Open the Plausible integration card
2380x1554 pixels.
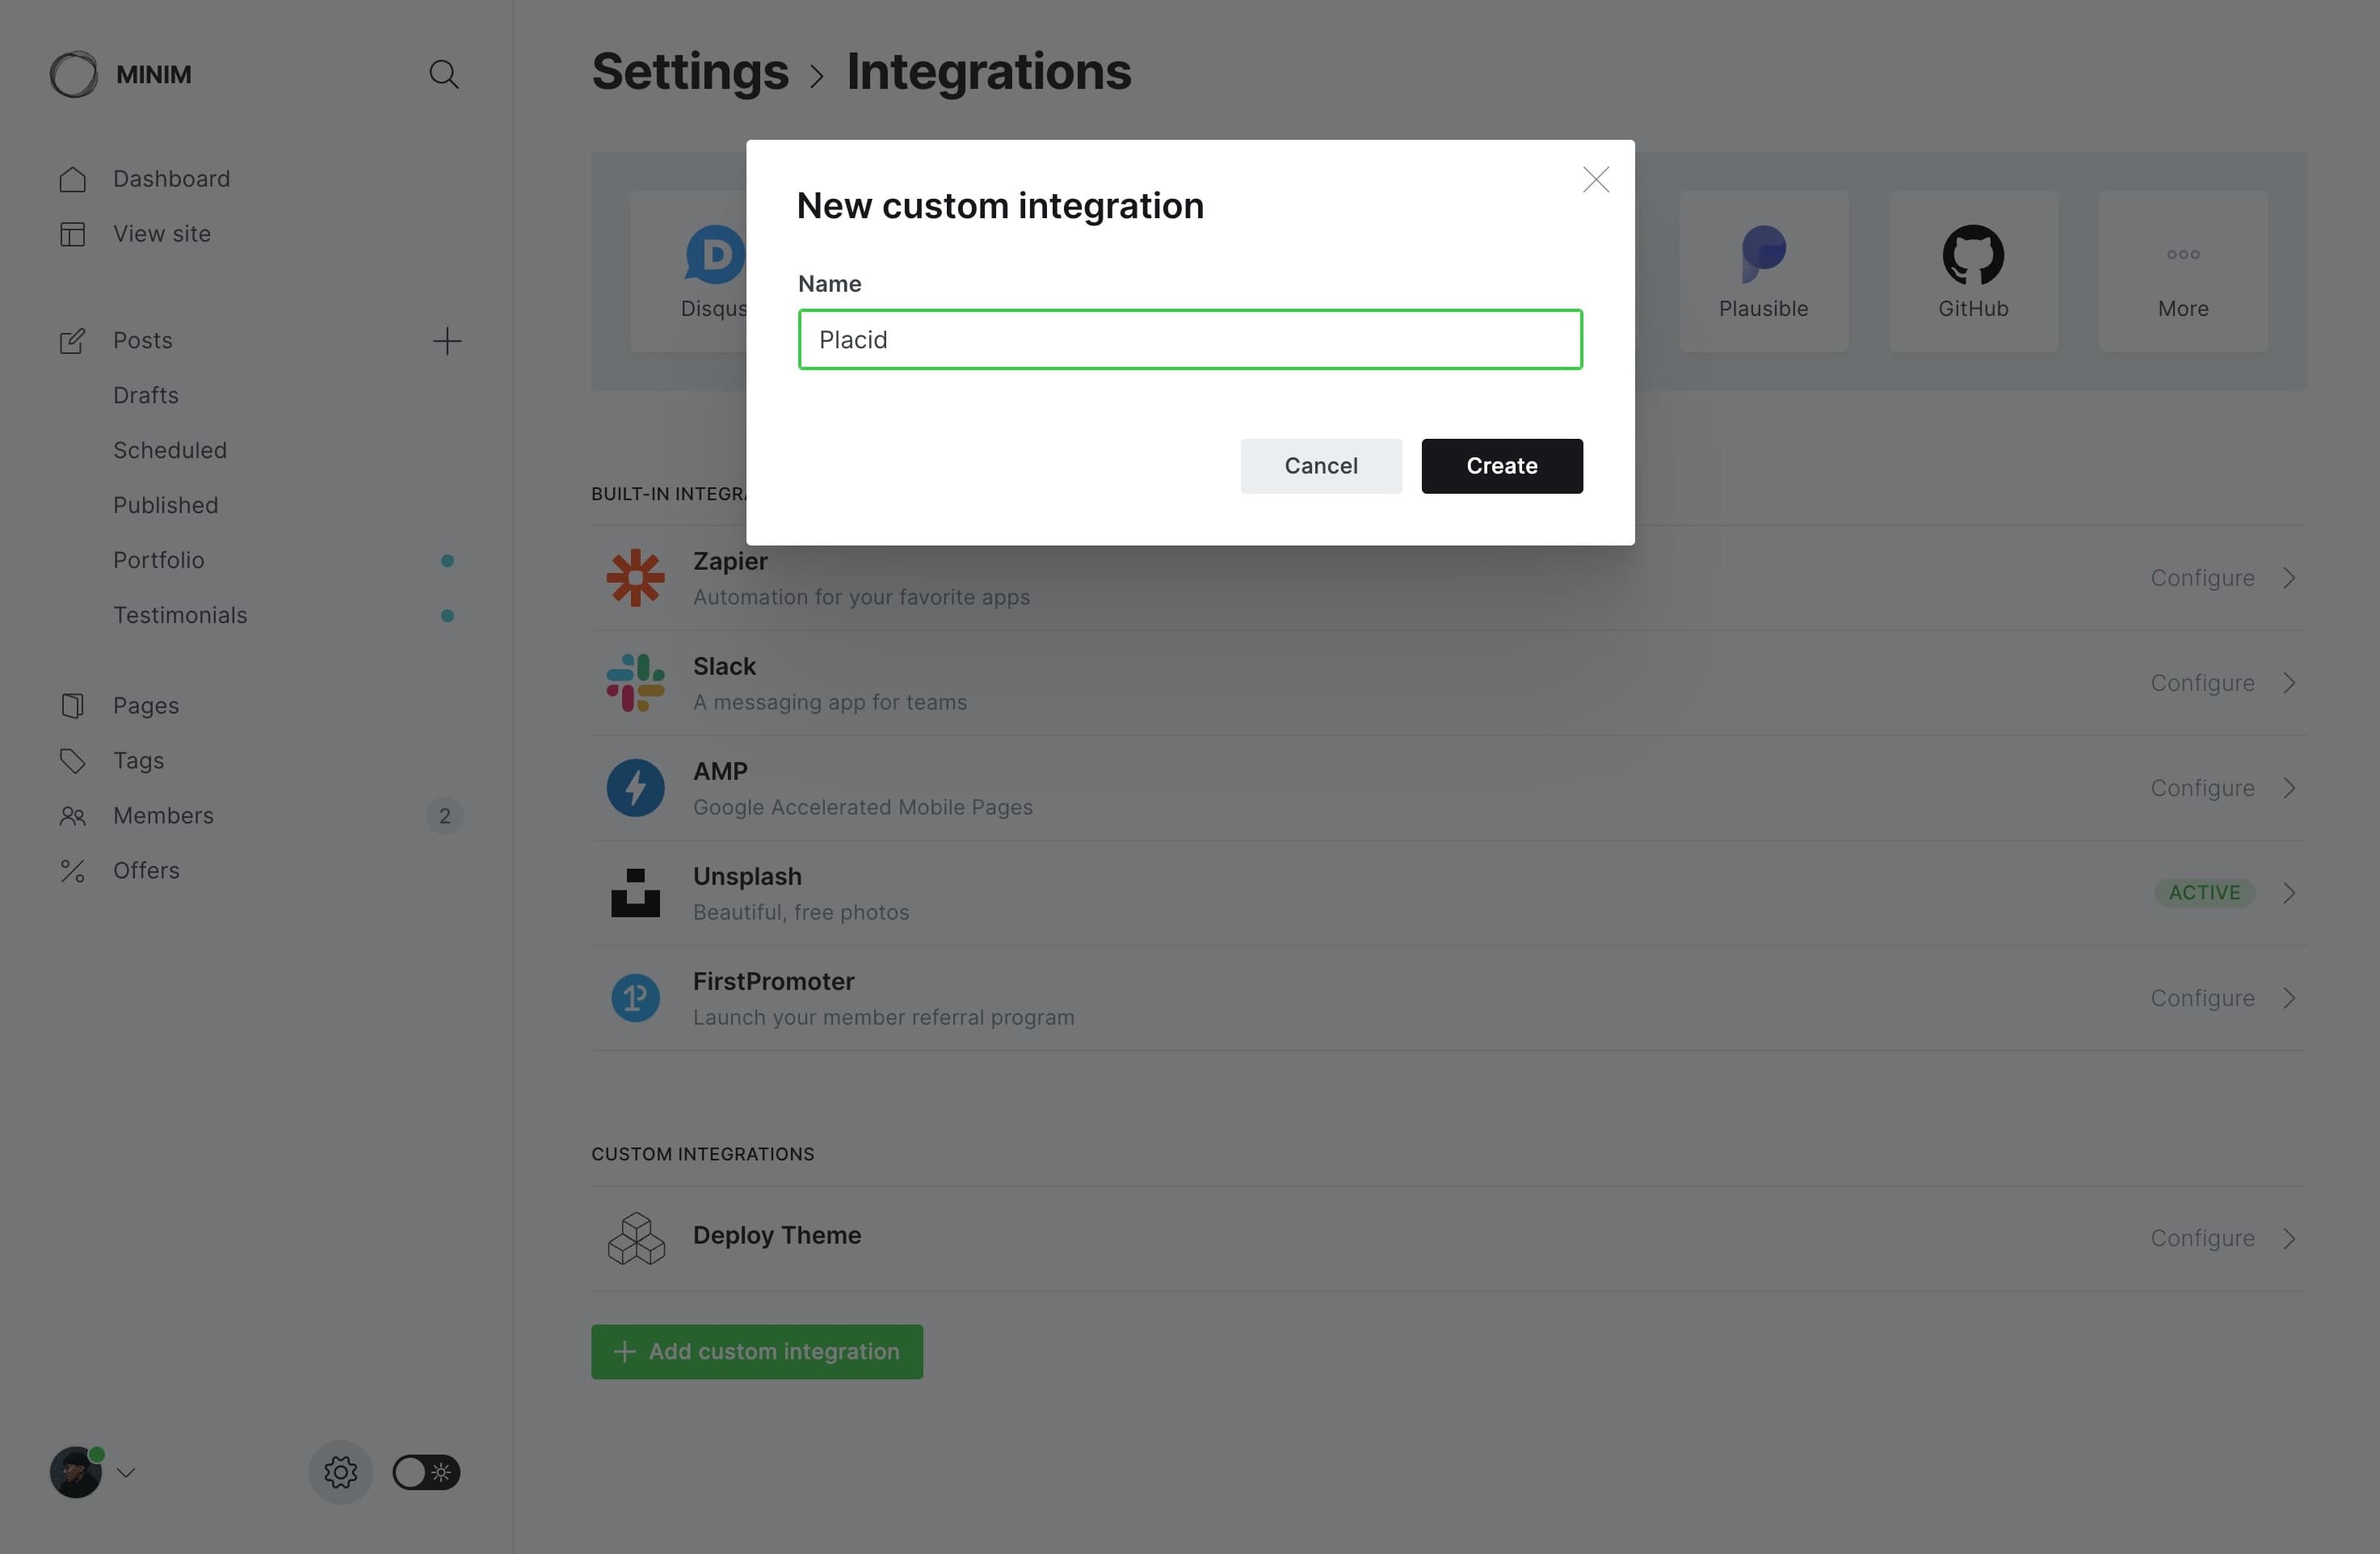pos(1763,271)
